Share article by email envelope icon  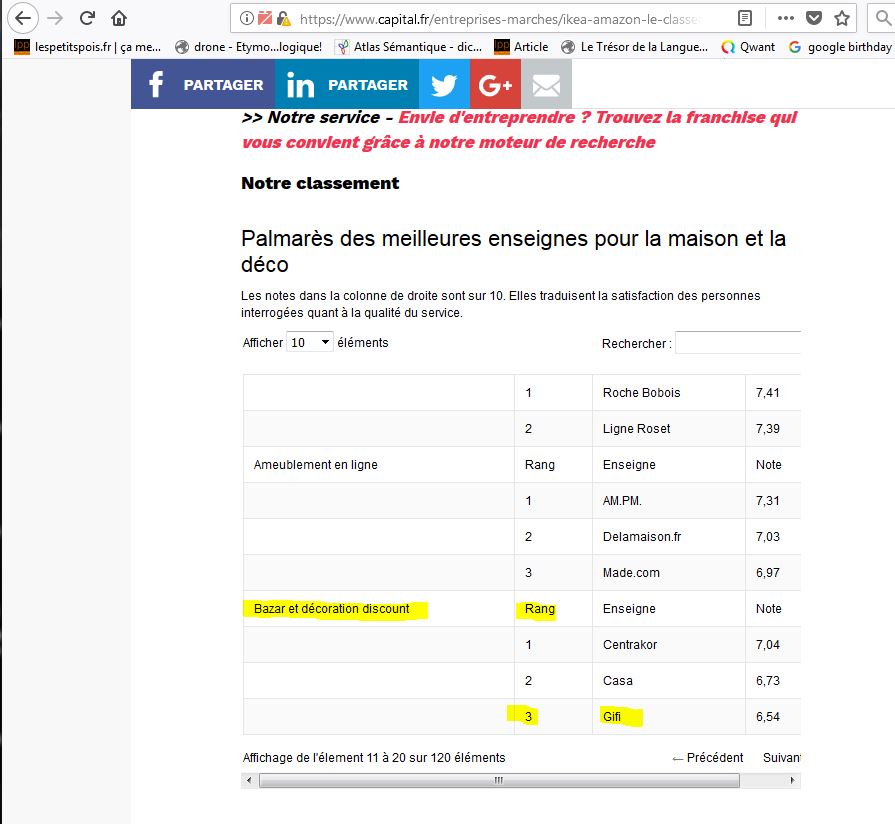click(x=546, y=84)
